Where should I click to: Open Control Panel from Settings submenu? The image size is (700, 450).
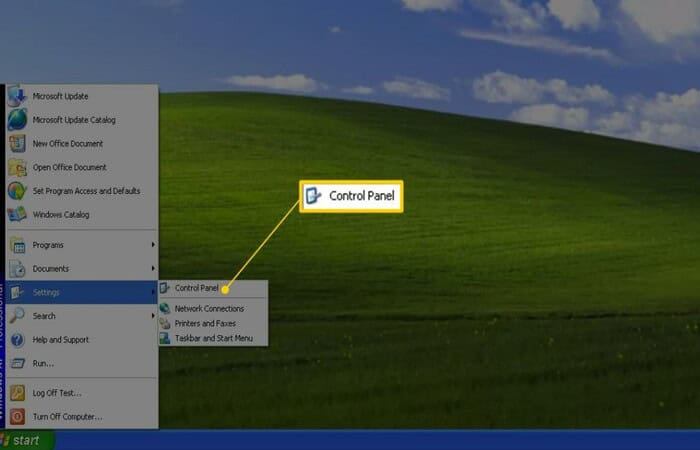coord(213,288)
